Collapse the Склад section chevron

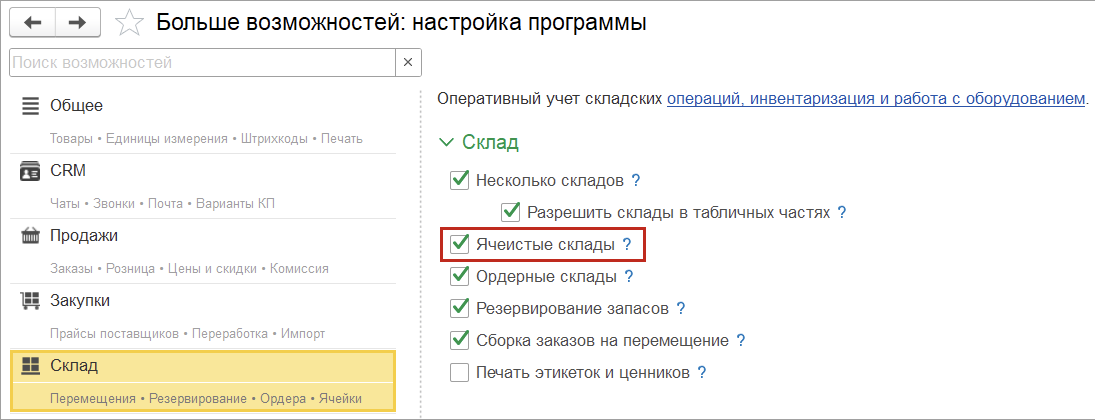pyautogui.click(x=446, y=143)
